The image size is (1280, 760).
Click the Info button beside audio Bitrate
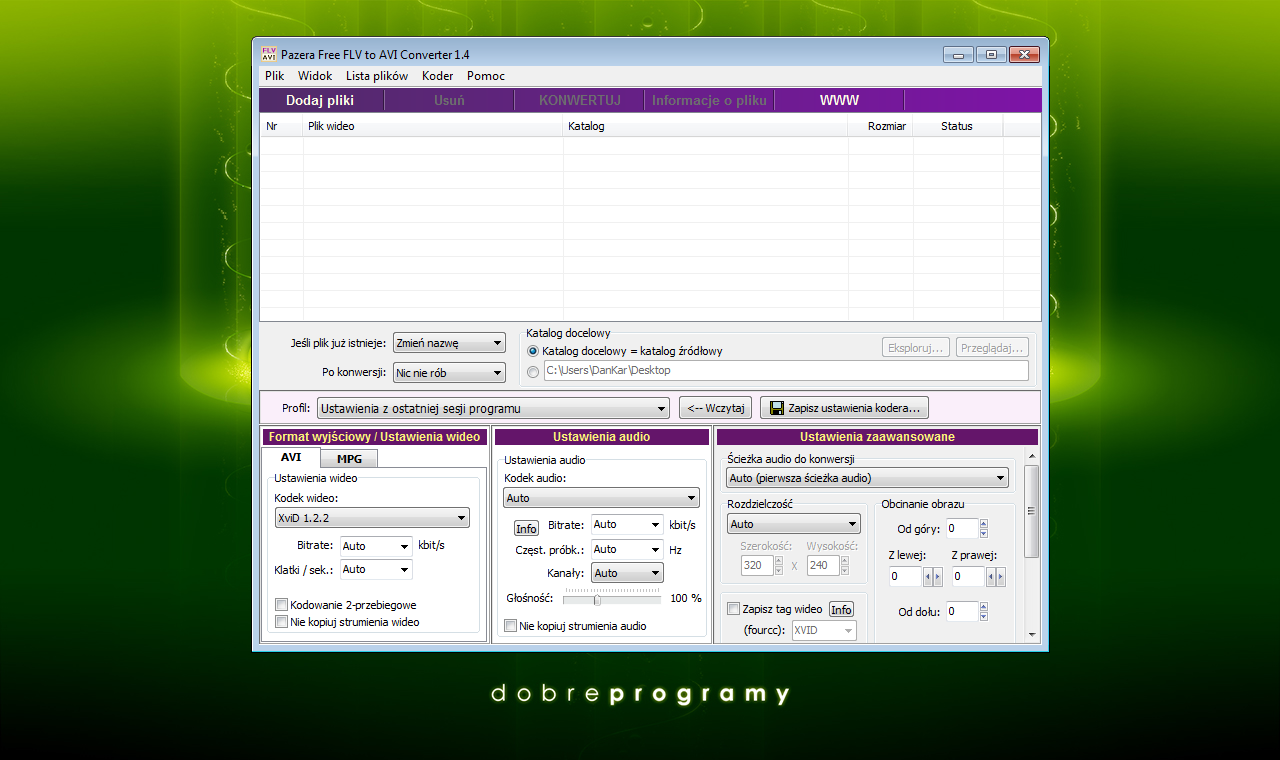click(526, 529)
